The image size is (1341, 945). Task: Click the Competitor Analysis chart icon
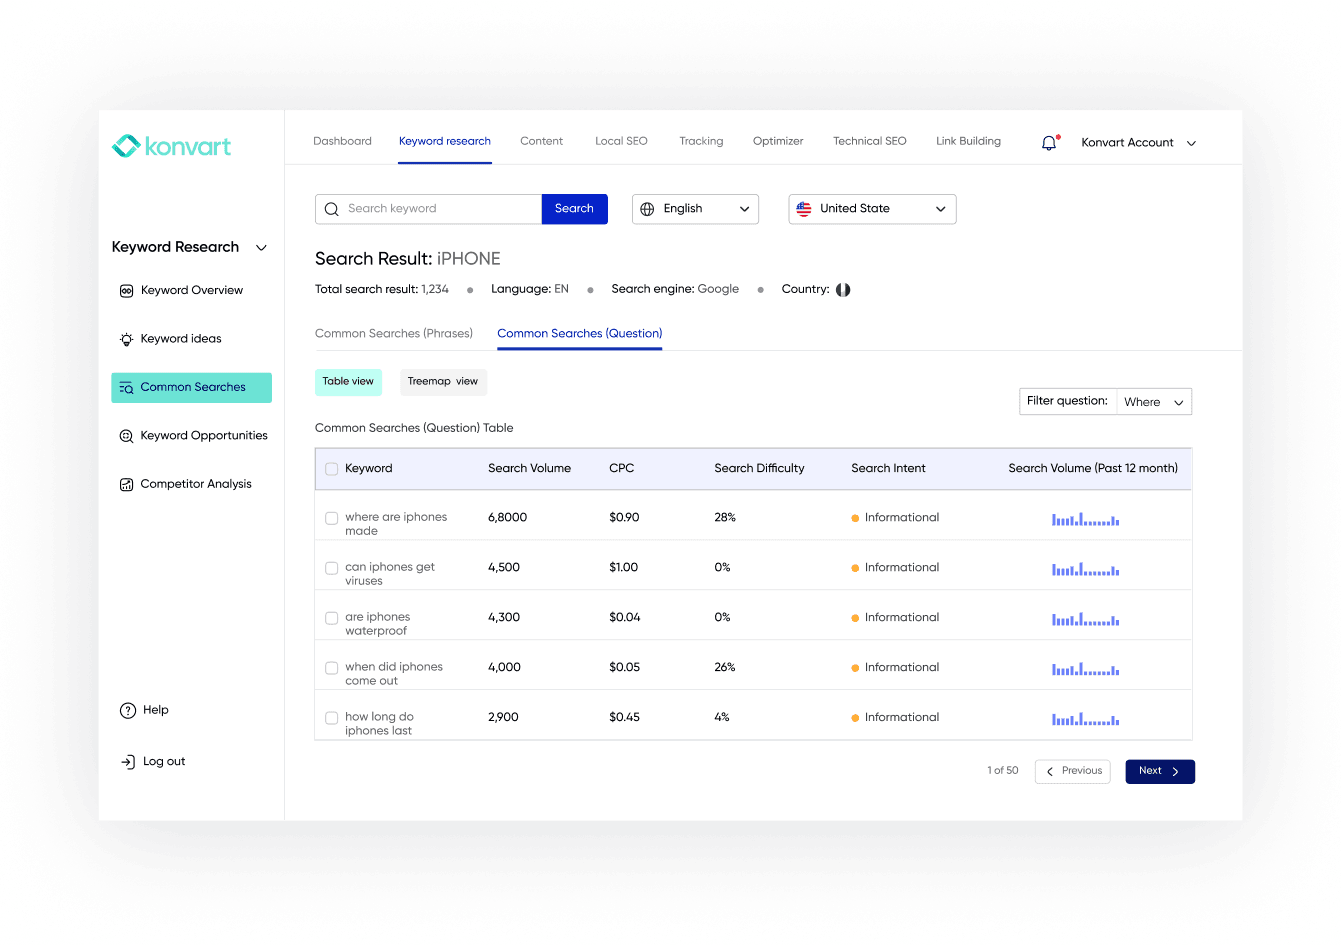tap(126, 485)
